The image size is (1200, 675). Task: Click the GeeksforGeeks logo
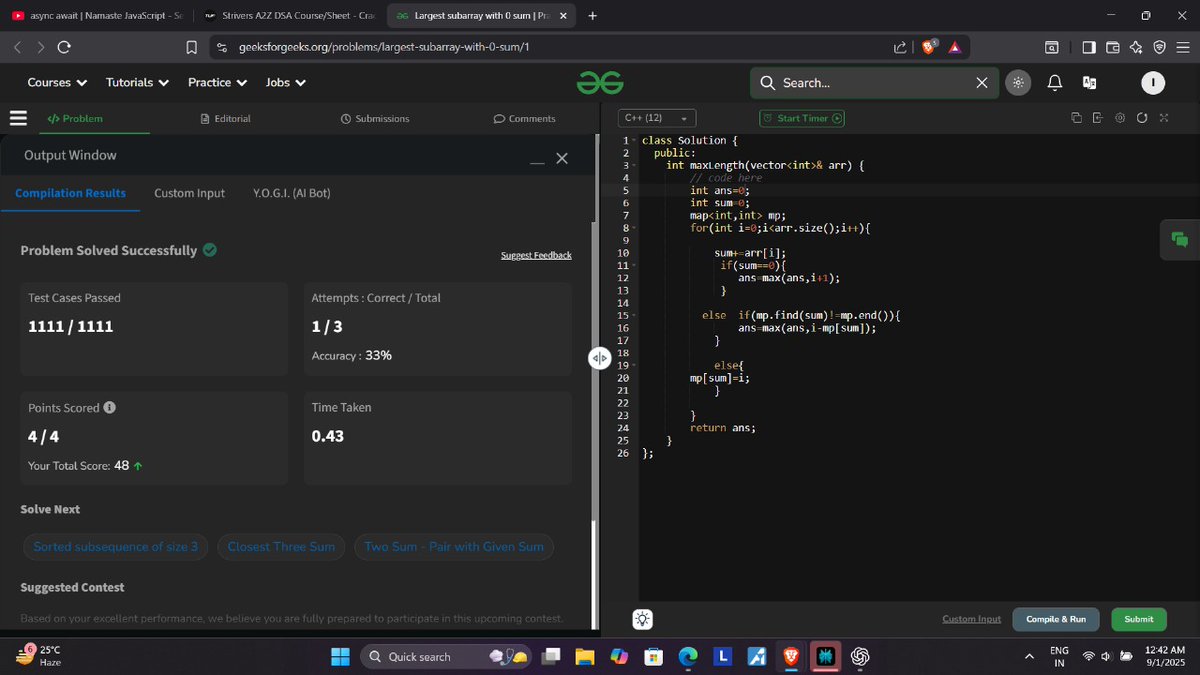click(600, 83)
